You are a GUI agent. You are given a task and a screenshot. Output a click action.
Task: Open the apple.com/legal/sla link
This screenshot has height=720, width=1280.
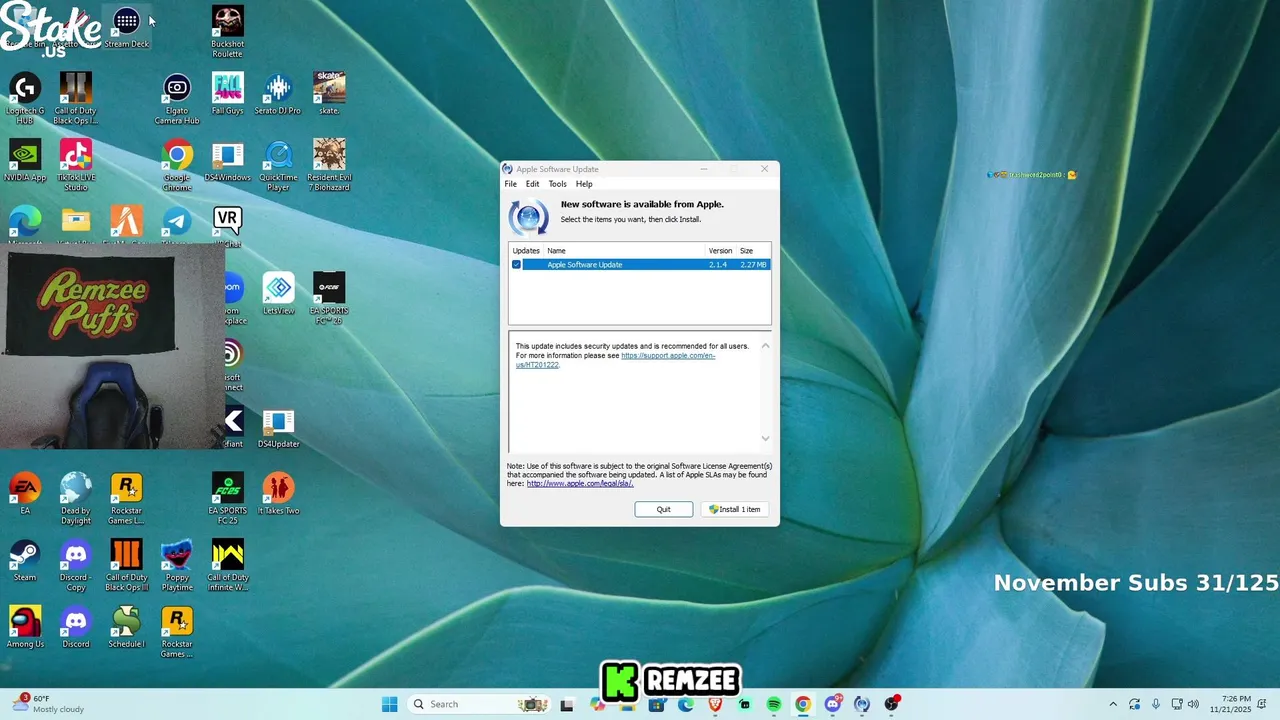click(580, 483)
